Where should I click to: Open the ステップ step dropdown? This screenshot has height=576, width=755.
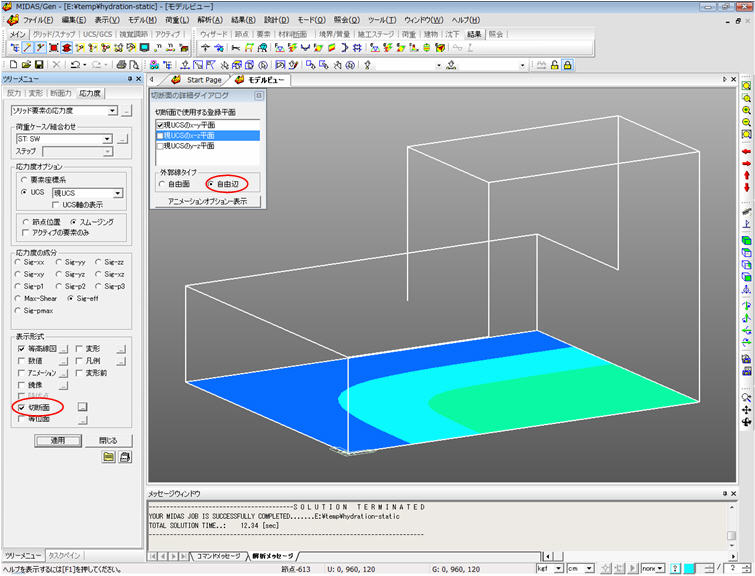click(x=108, y=152)
